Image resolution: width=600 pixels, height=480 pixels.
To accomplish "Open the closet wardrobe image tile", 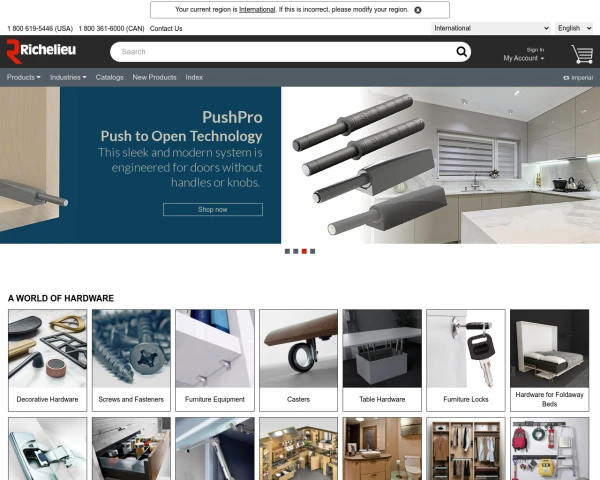I will 466,449.
